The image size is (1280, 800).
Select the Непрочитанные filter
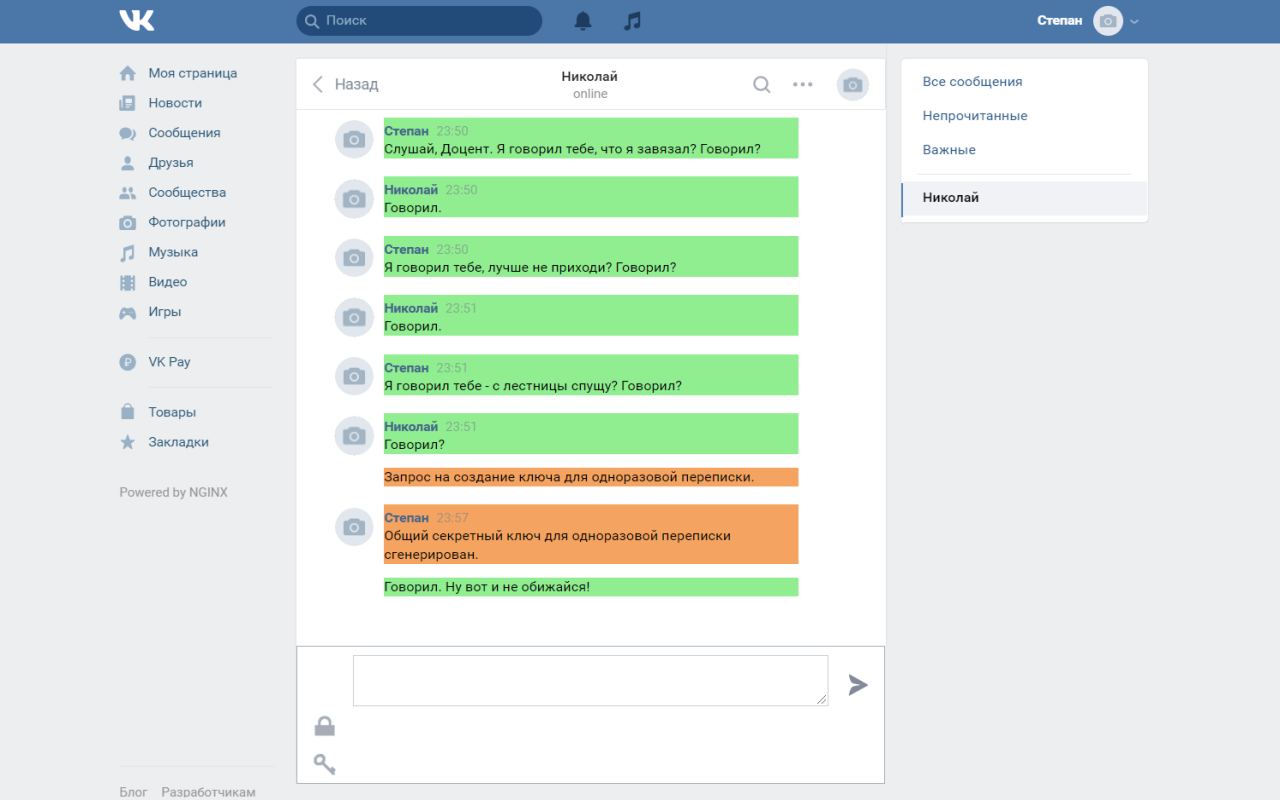point(975,116)
